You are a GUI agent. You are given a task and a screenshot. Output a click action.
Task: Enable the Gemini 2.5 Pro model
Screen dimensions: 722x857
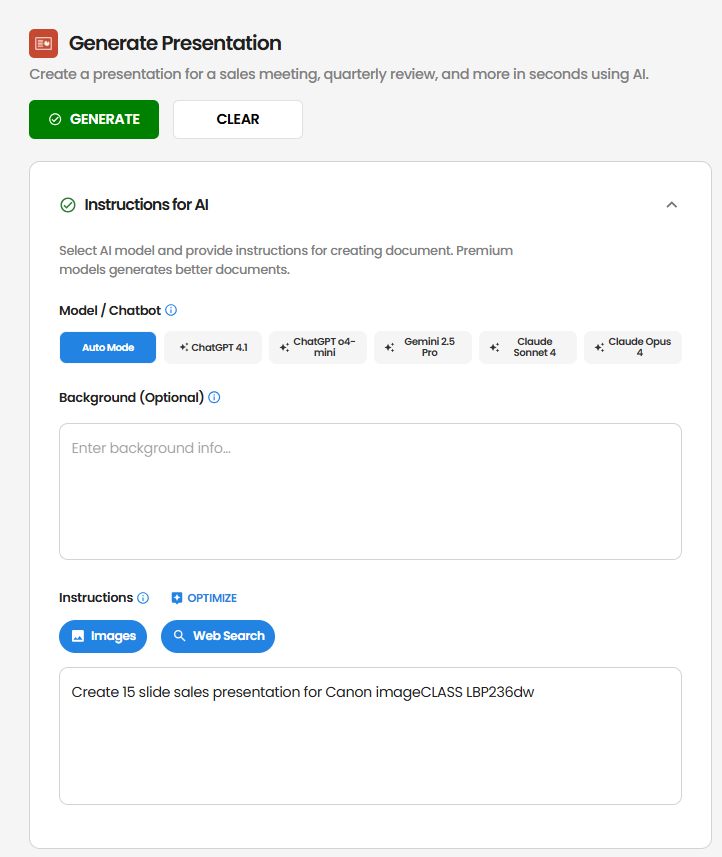point(422,347)
